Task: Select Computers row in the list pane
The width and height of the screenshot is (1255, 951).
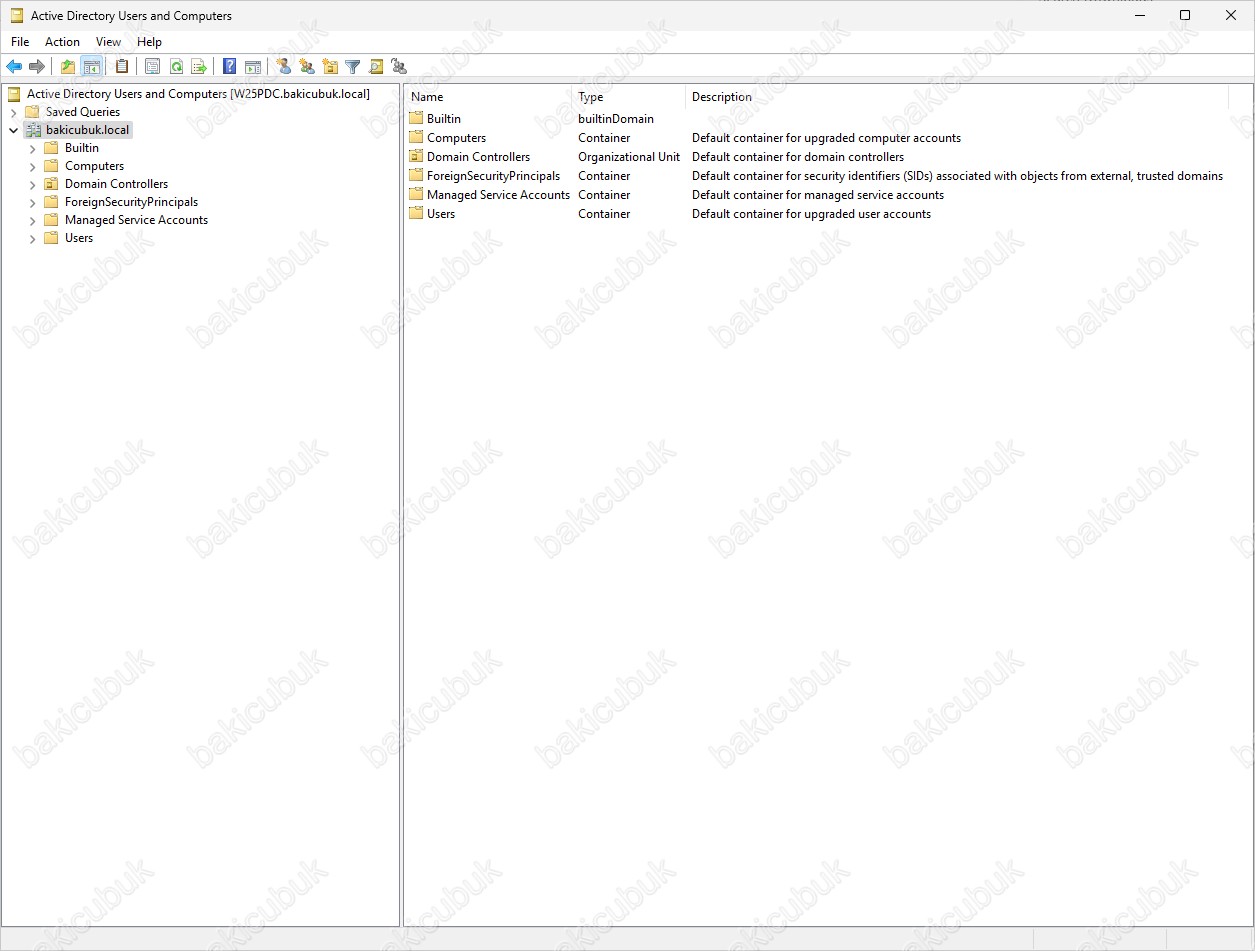Action: (456, 138)
